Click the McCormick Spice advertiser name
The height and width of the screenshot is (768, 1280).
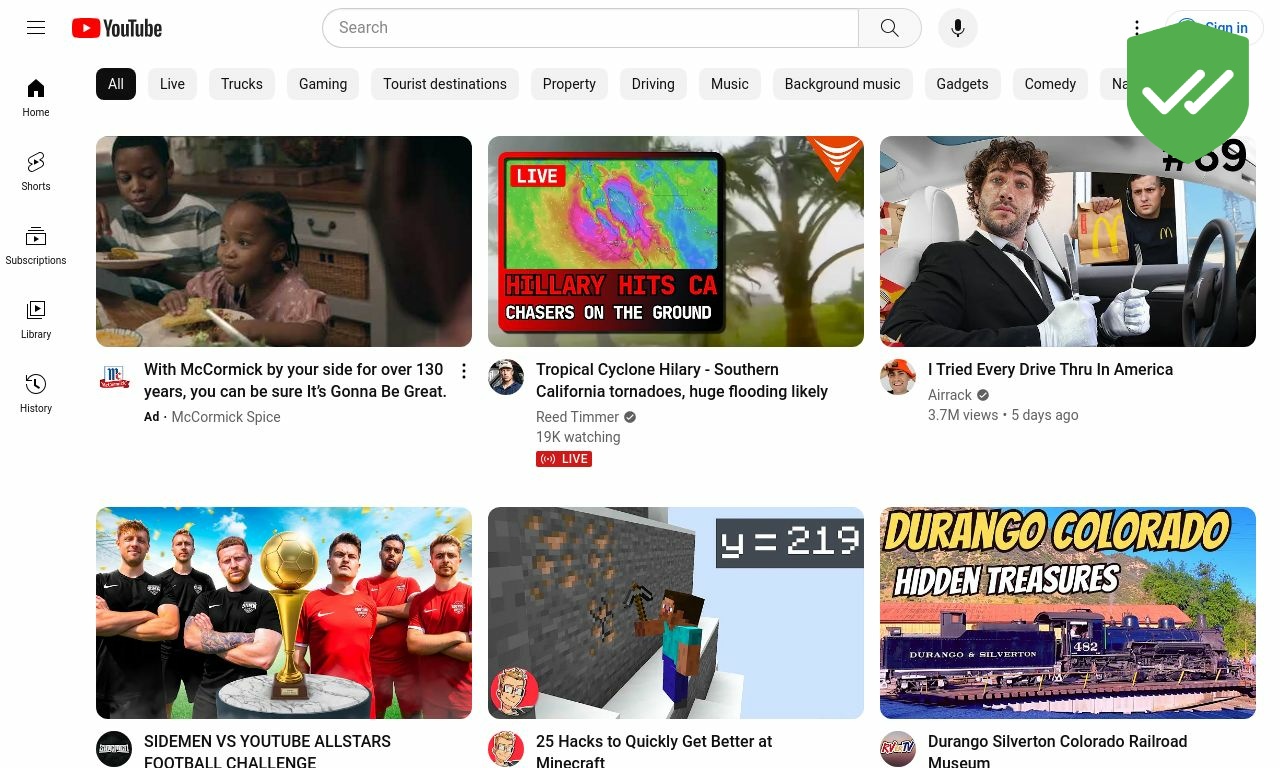(226, 417)
